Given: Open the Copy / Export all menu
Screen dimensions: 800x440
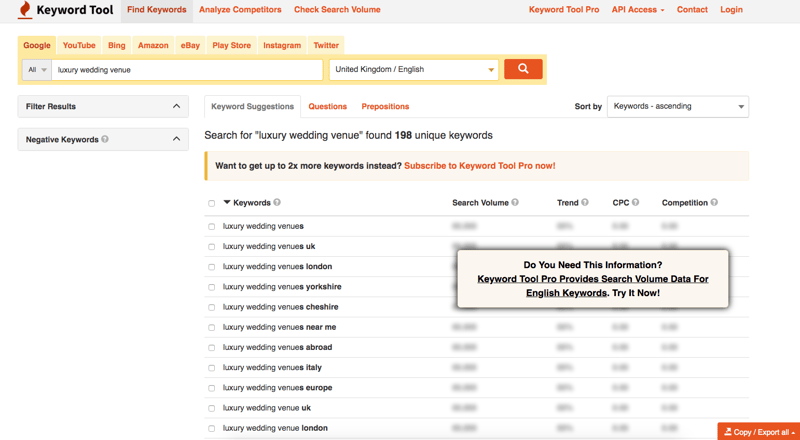Looking at the screenshot, I should pos(759,432).
